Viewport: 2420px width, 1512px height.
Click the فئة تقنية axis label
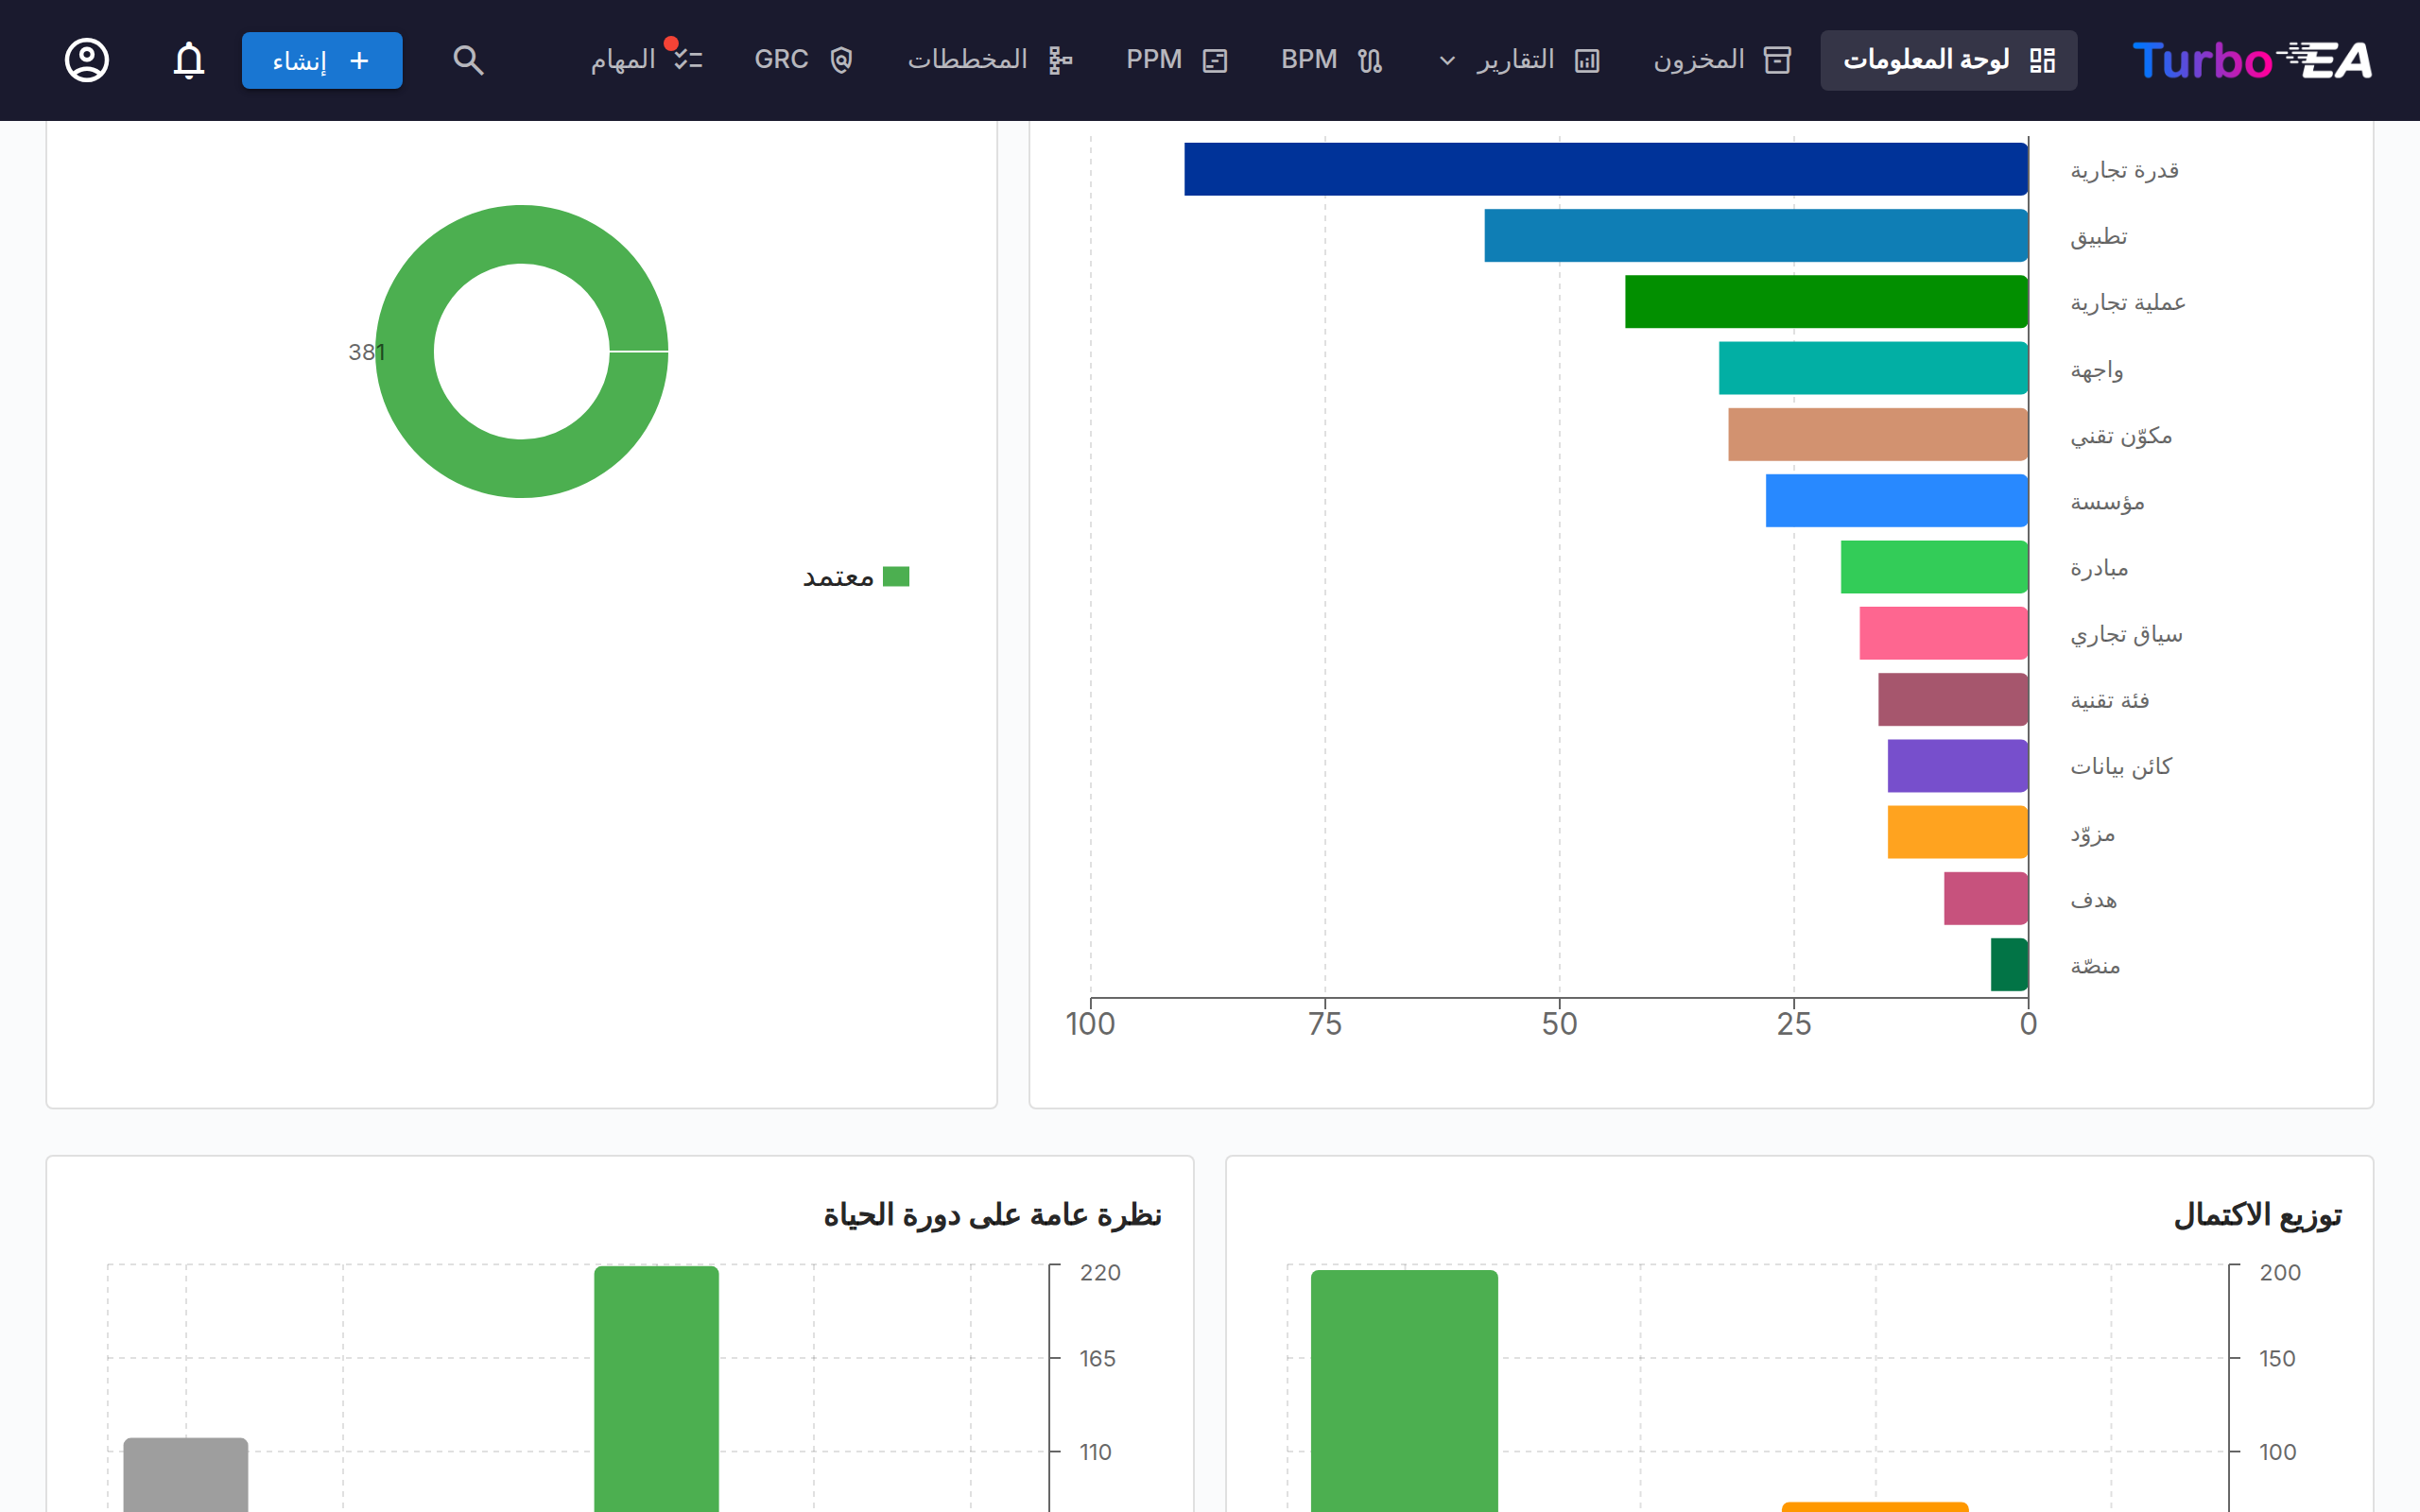[2109, 700]
